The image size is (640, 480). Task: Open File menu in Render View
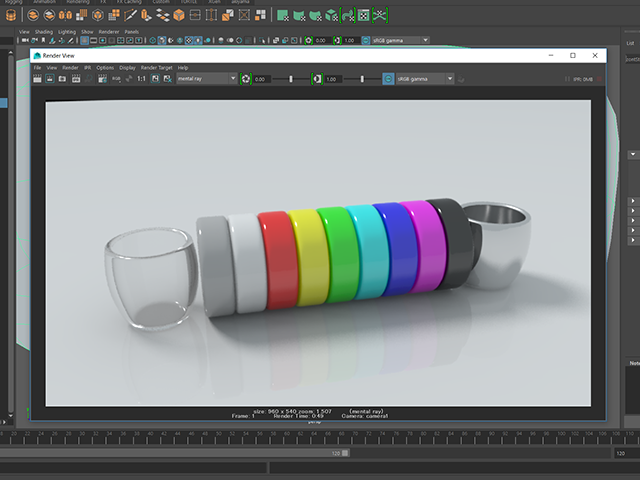pyautogui.click(x=37, y=68)
